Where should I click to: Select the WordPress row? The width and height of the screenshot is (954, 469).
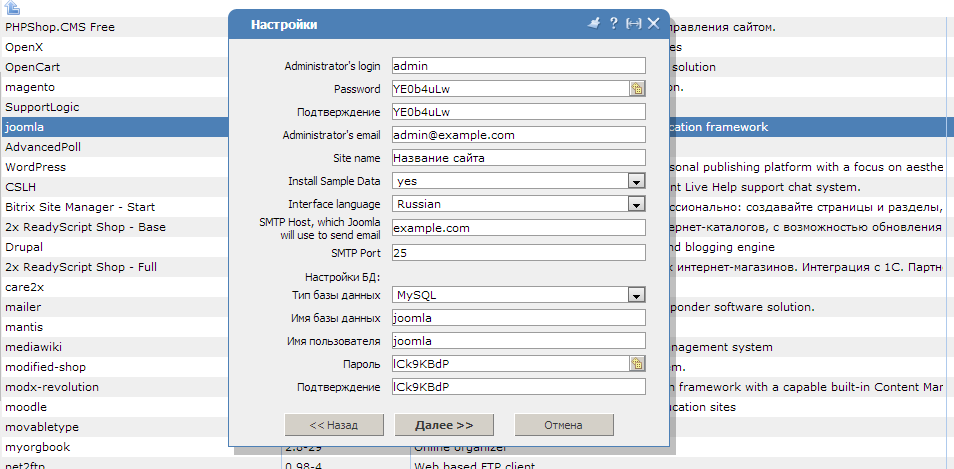click(35, 167)
